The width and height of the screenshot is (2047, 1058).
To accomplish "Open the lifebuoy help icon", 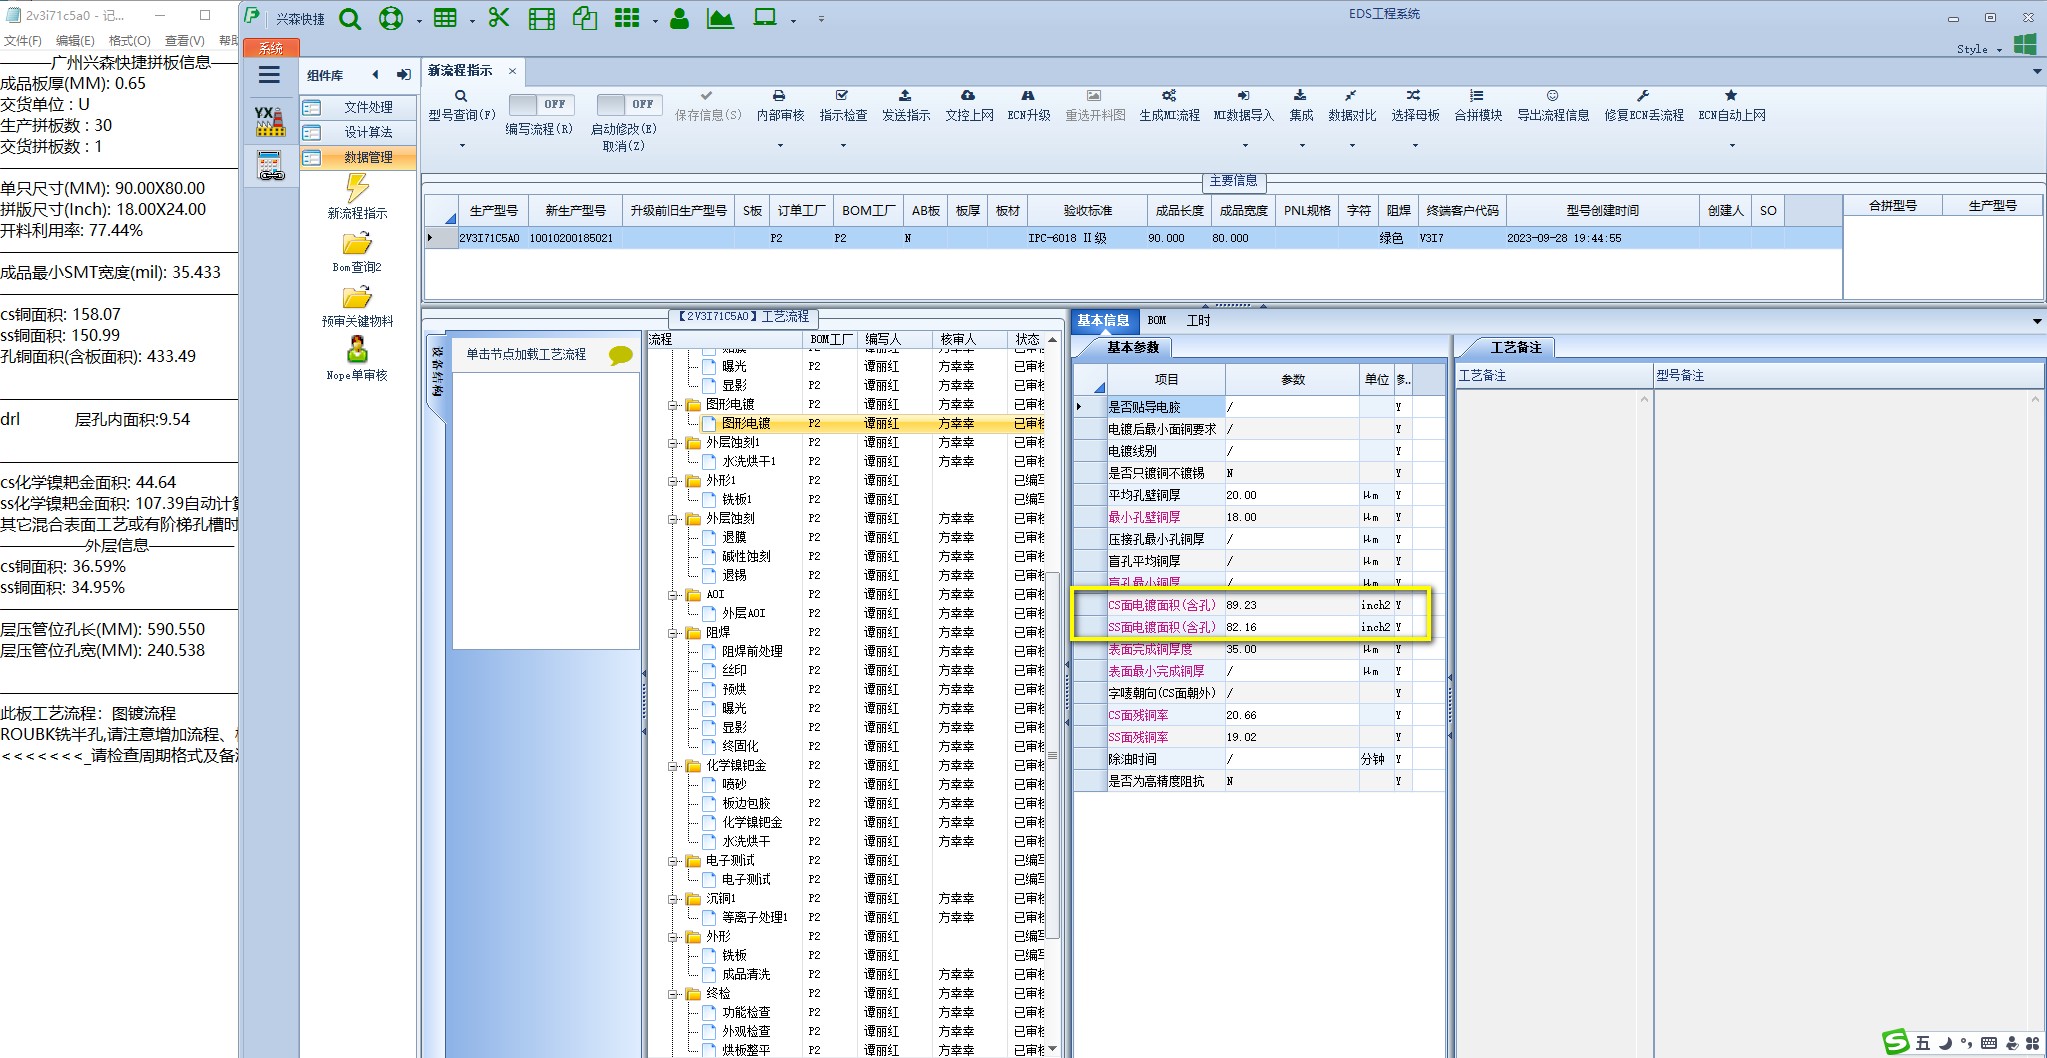I will point(391,18).
